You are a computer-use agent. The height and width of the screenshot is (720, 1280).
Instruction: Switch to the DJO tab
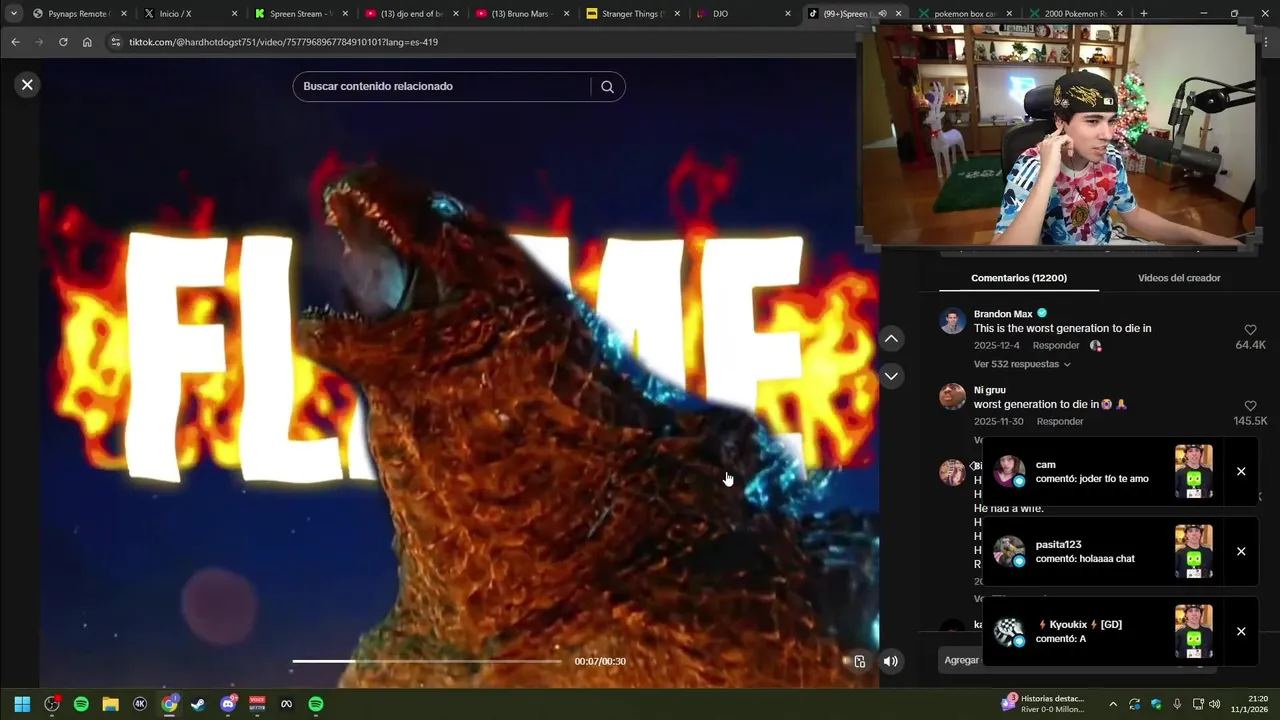pyautogui.click(x=743, y=14)
